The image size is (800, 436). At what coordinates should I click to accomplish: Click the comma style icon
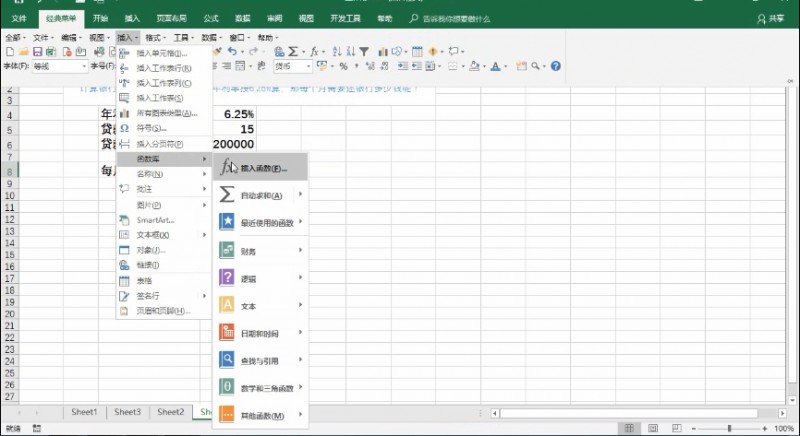click(x=356, y=66)
